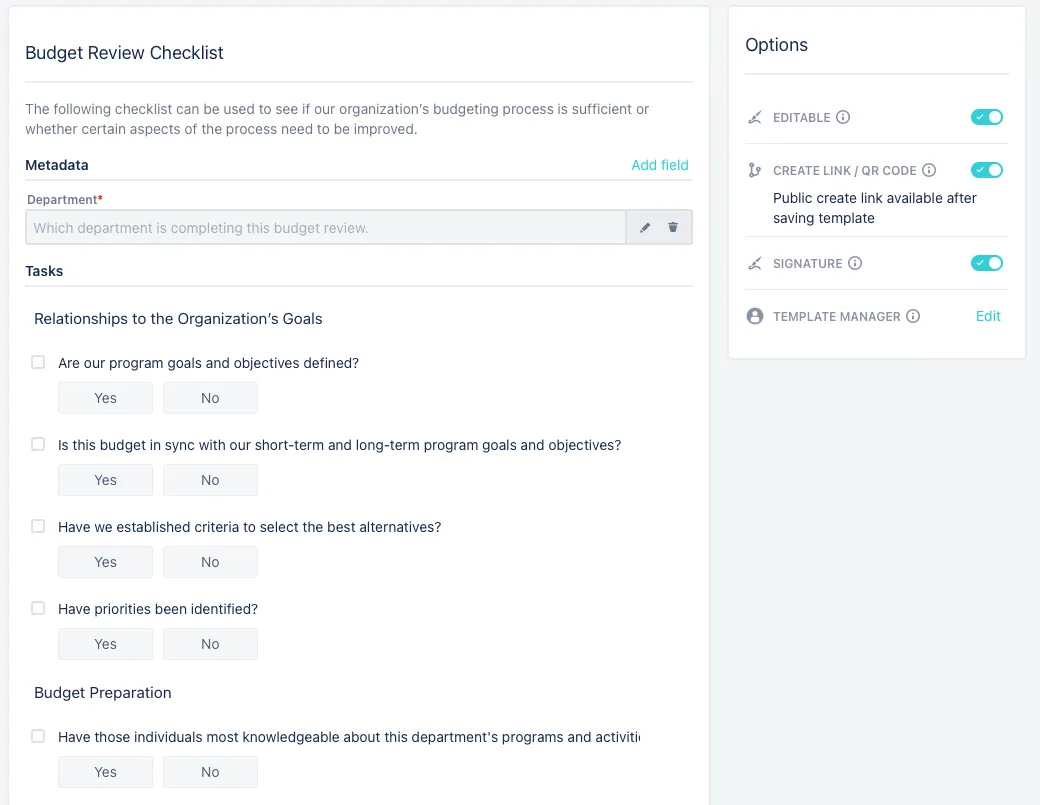Select 'Yes' for program goals defined question
Image resolution: width=1040 pixels, height=805 pixels.
[105, 398]
